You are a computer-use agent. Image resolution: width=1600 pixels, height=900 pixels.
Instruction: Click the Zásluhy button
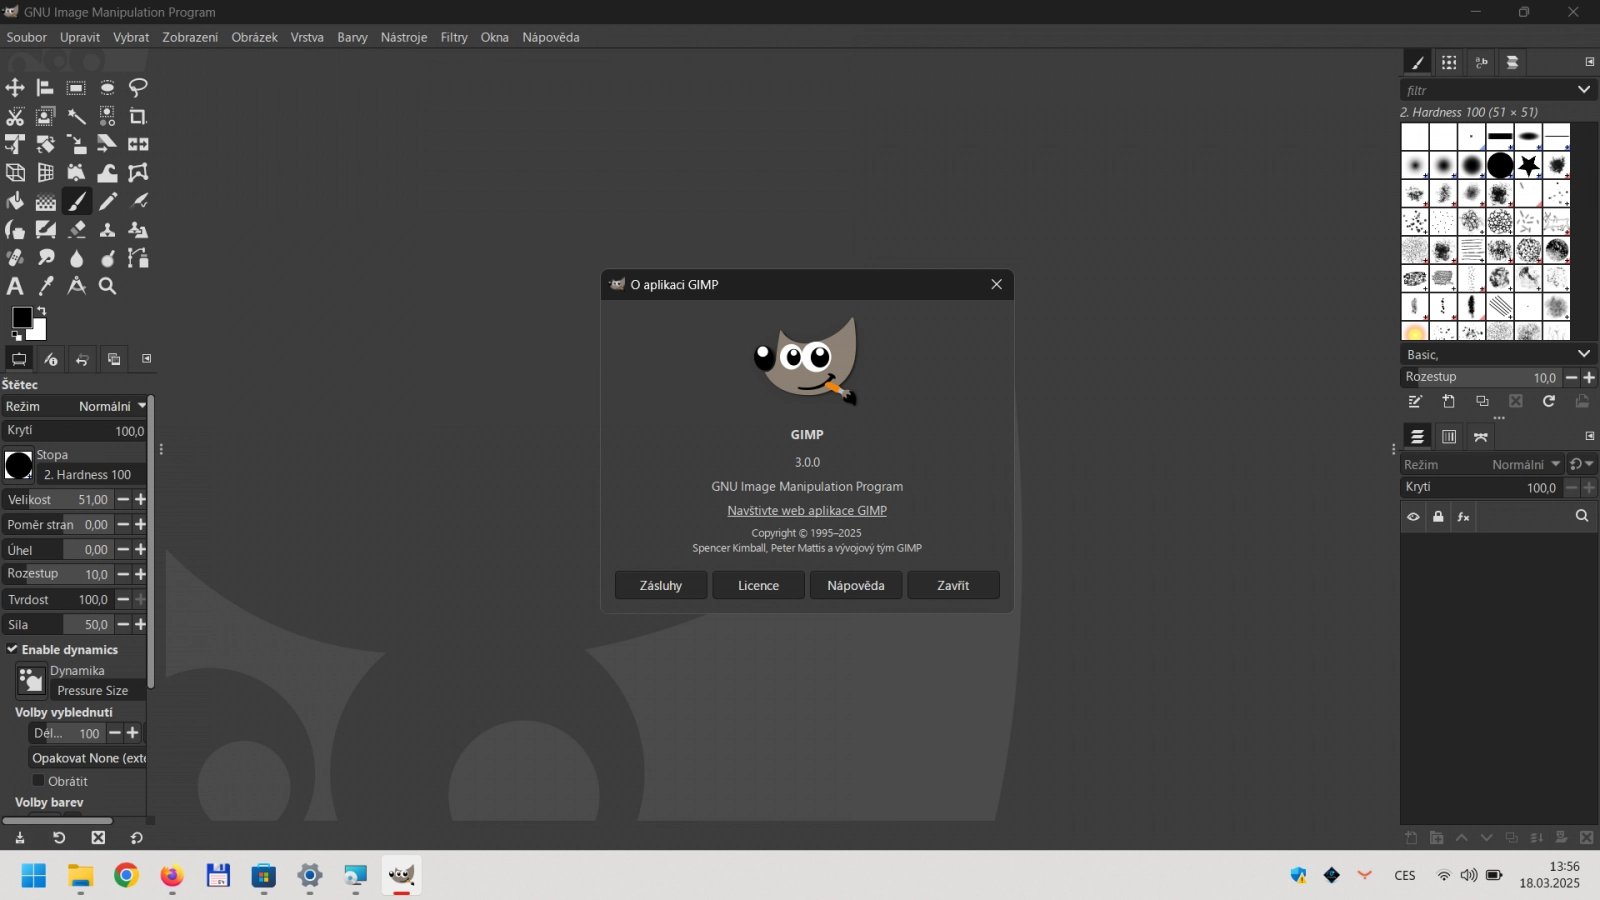coord(661,585)
